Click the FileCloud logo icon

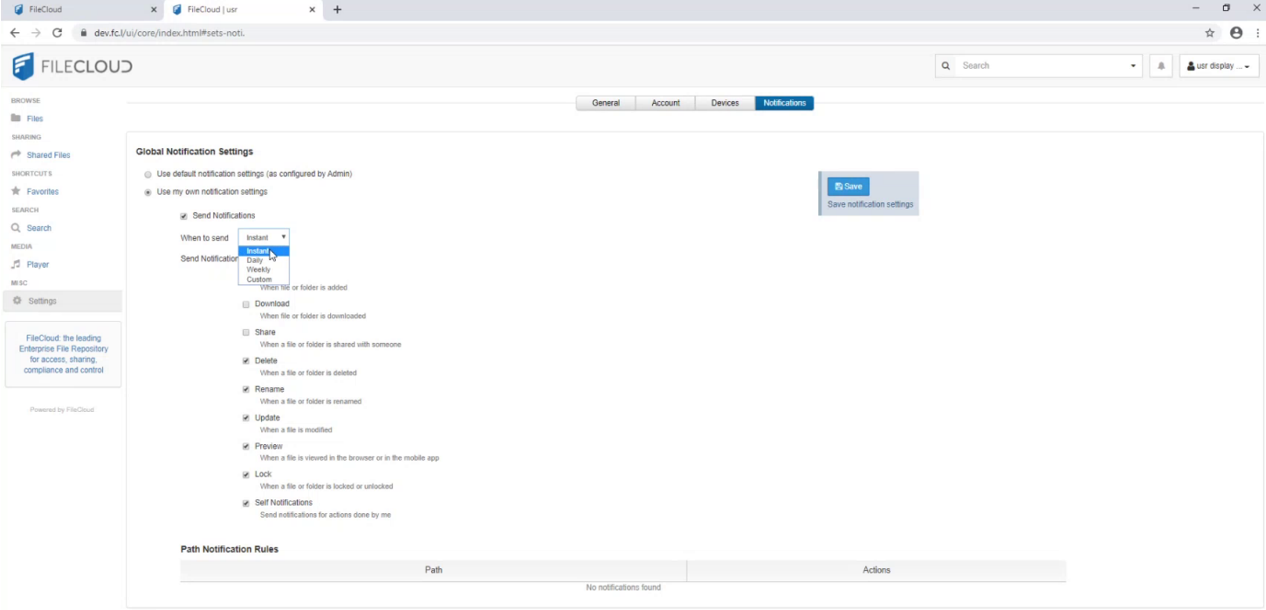click(x=23, y=66)
